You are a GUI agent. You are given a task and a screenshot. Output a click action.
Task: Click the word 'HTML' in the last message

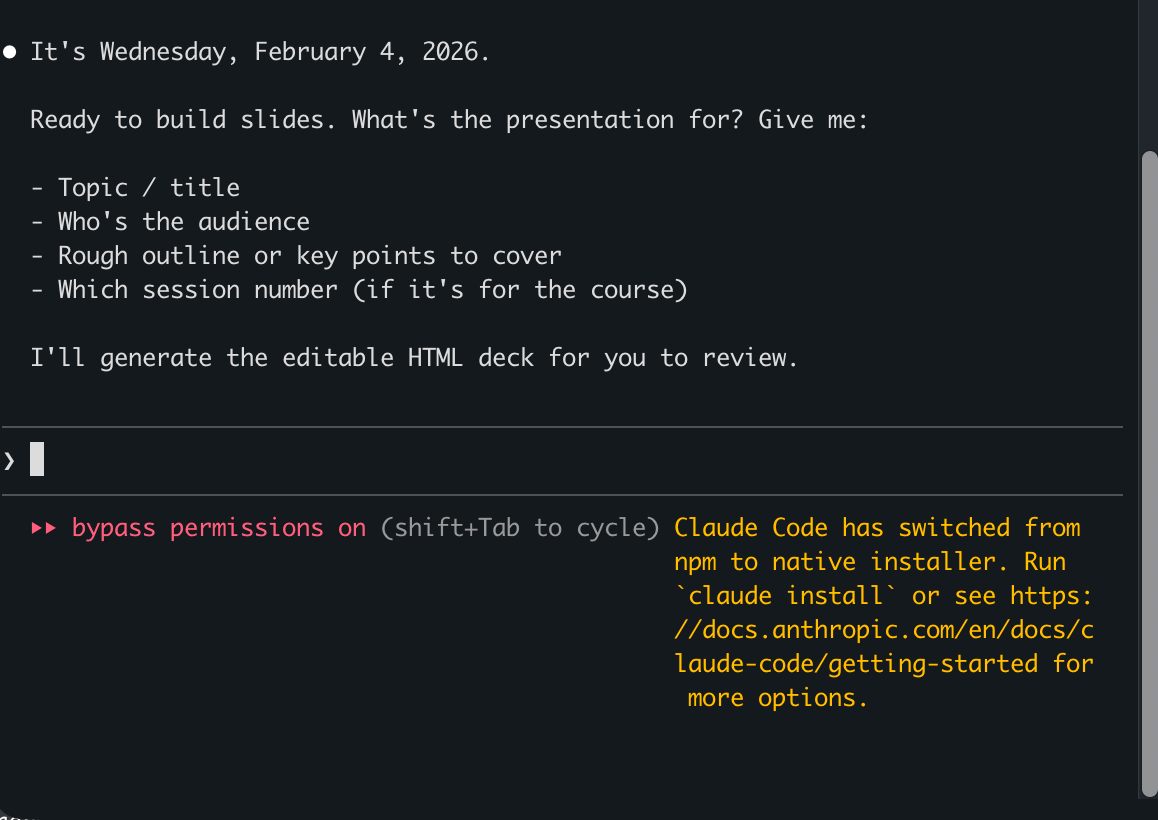(x=435, y=358)
